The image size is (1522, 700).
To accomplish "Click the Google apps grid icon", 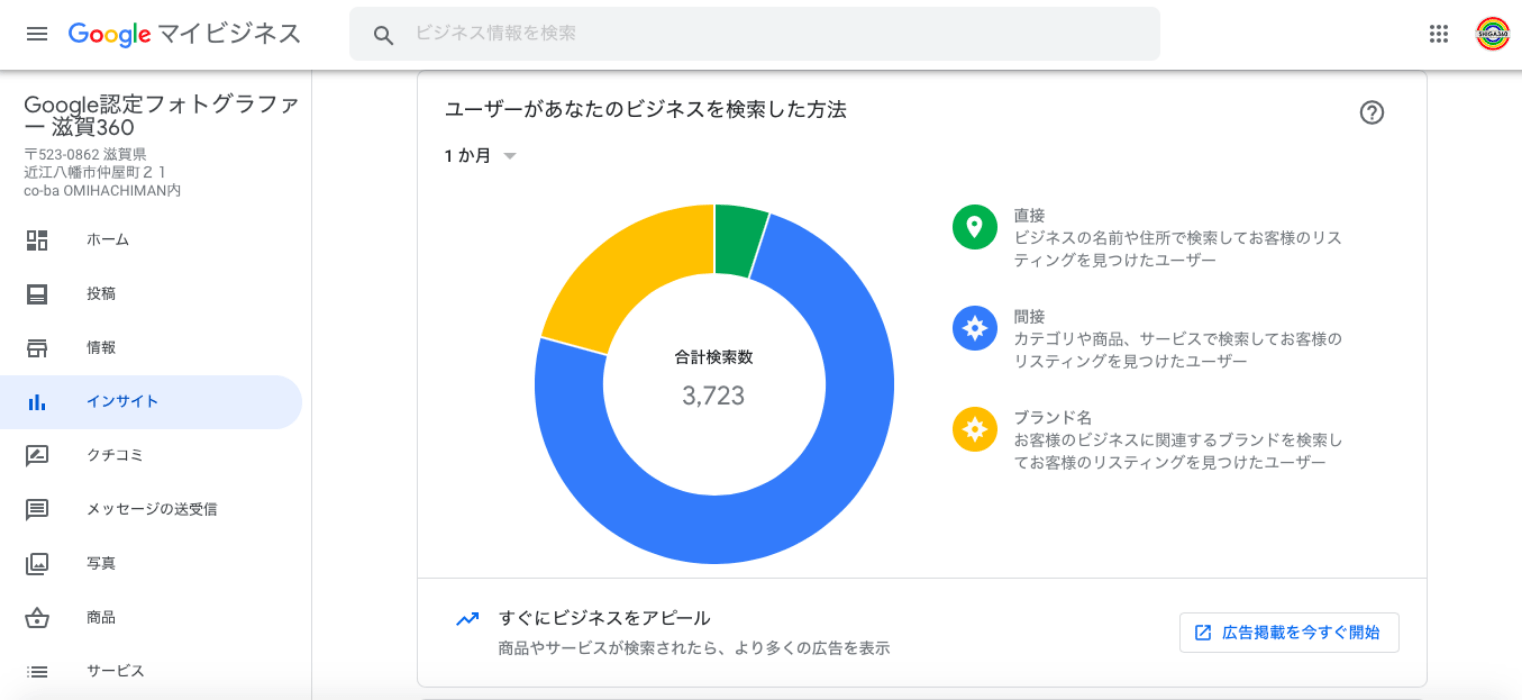I will pos(1438,34).
